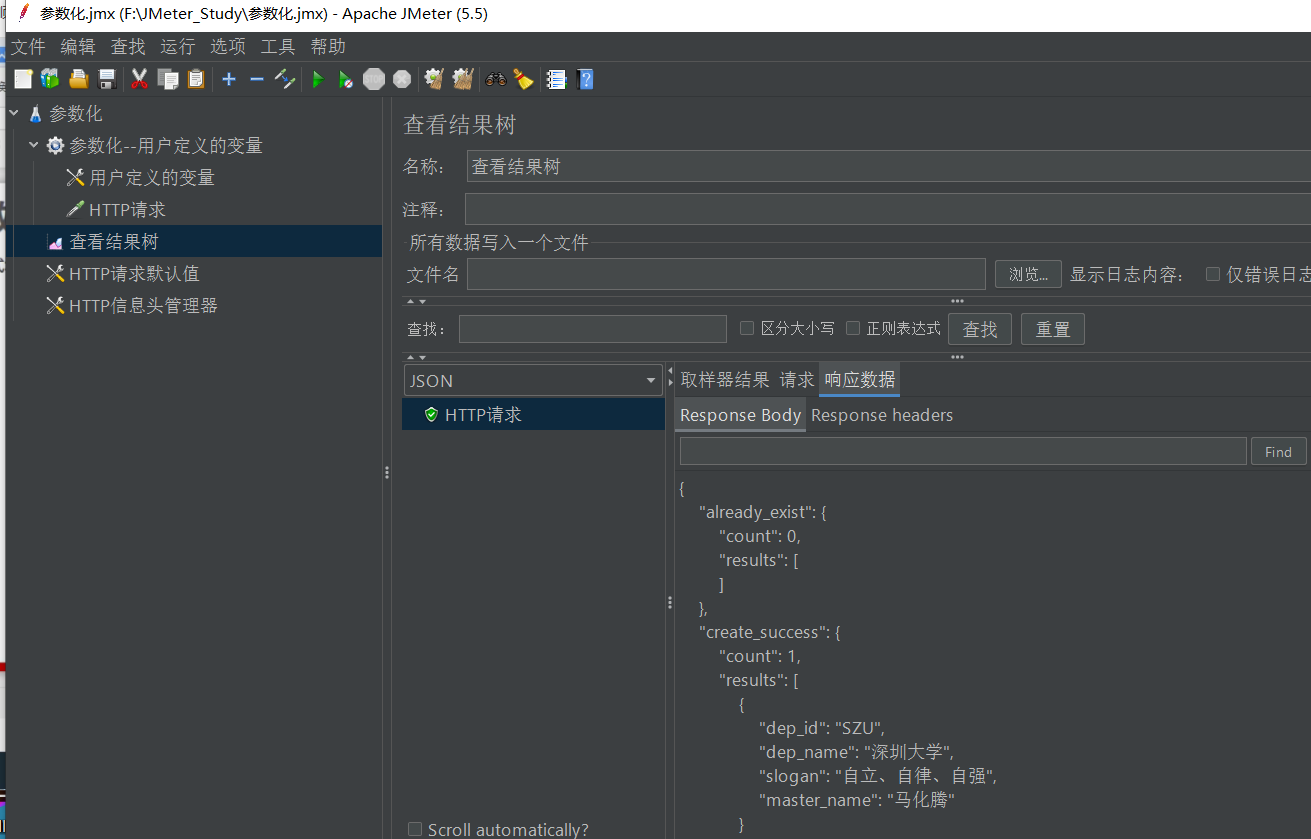This screenshot has height=839, width=1311.
Task: Start the test with green play icon
Action: click(x=318, y=79)
